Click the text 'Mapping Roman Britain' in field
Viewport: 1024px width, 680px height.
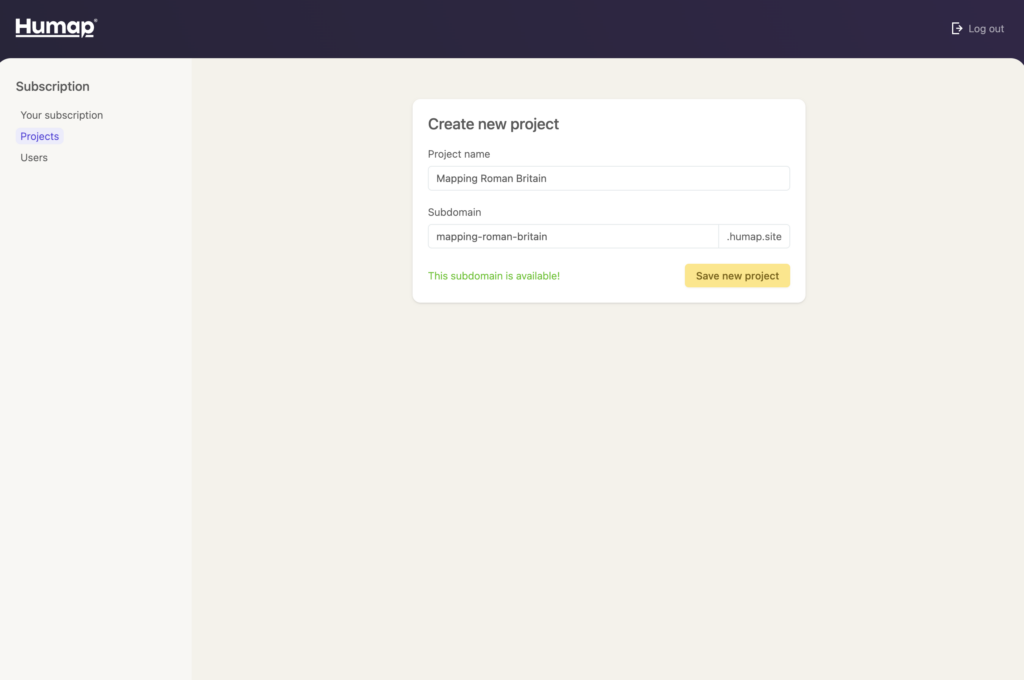492,178
